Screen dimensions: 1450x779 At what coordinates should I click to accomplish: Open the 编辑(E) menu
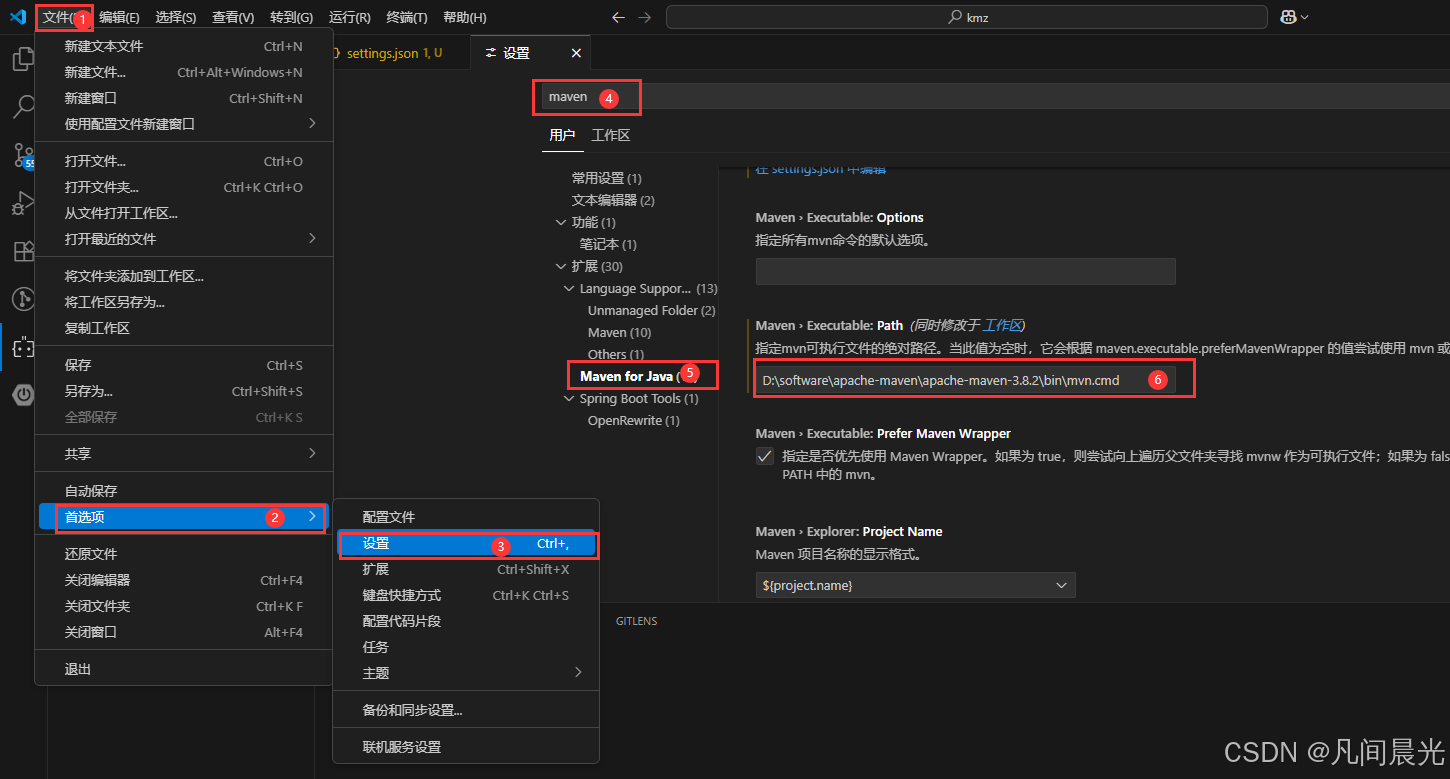pyautogui.click(x=119, y=17)
